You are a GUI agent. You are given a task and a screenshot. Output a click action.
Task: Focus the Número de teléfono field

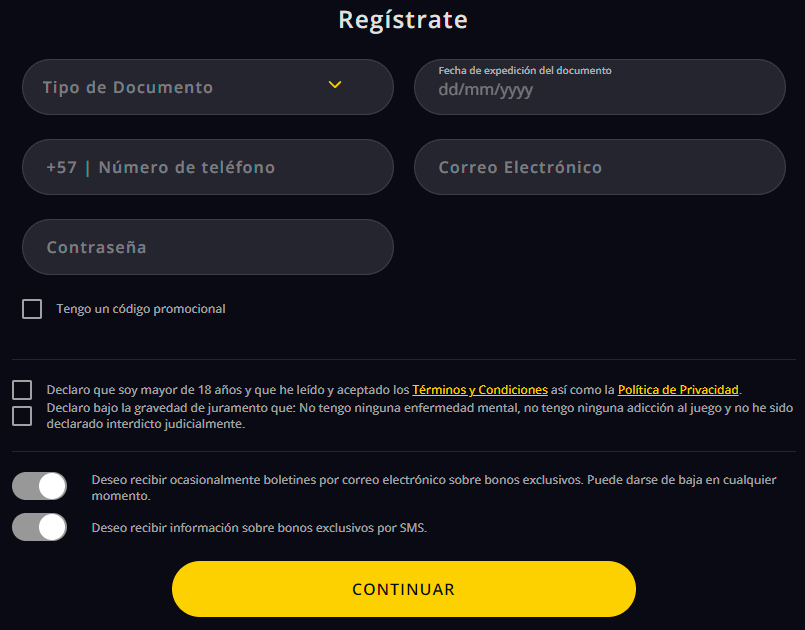pos(230,167)
